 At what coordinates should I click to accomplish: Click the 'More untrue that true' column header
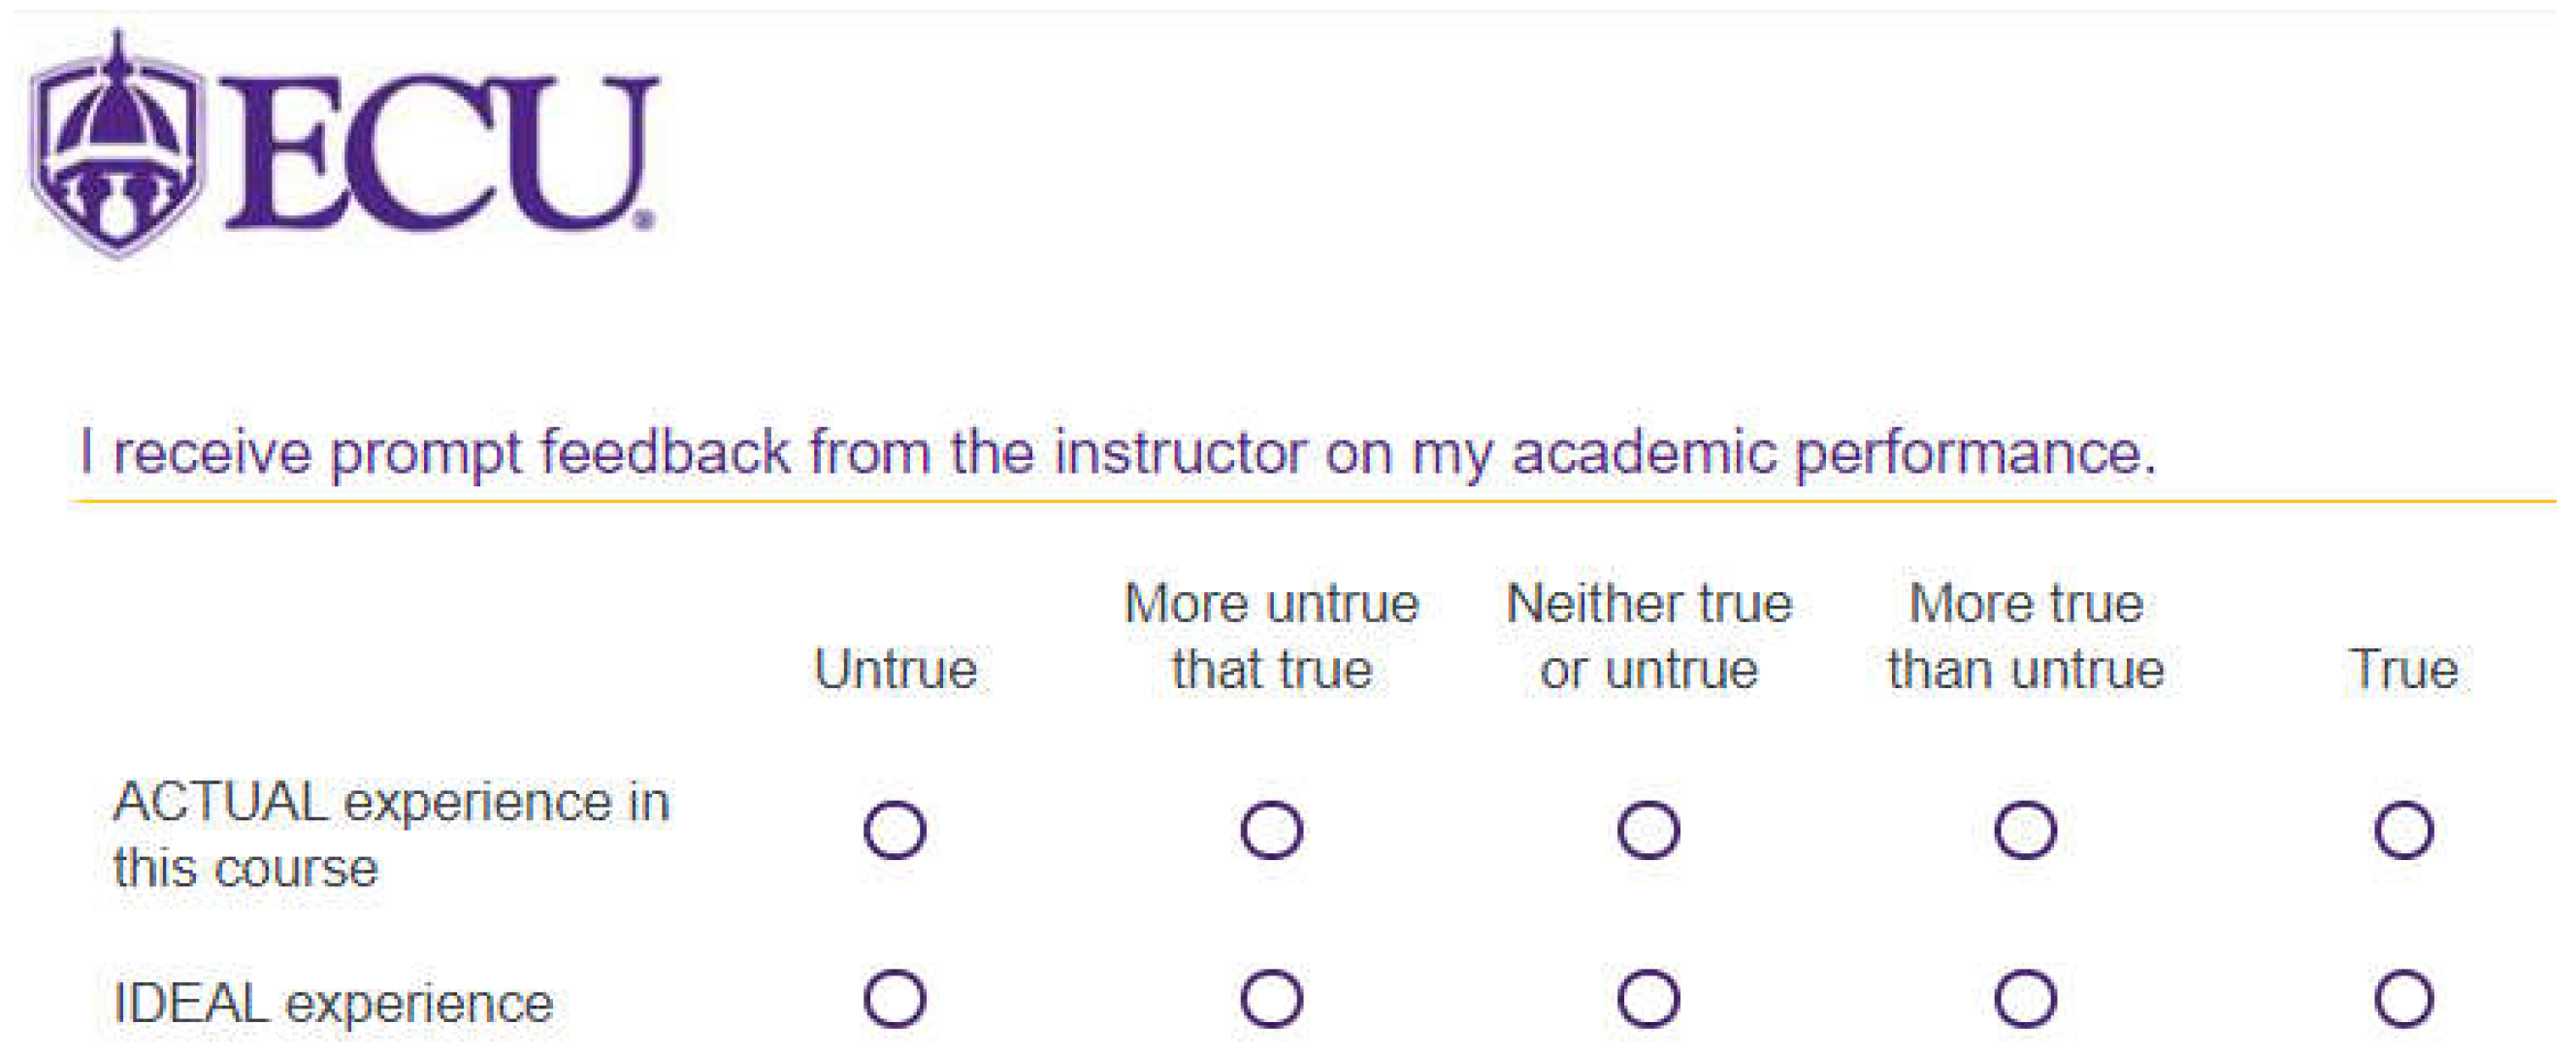pos(1271,636)
